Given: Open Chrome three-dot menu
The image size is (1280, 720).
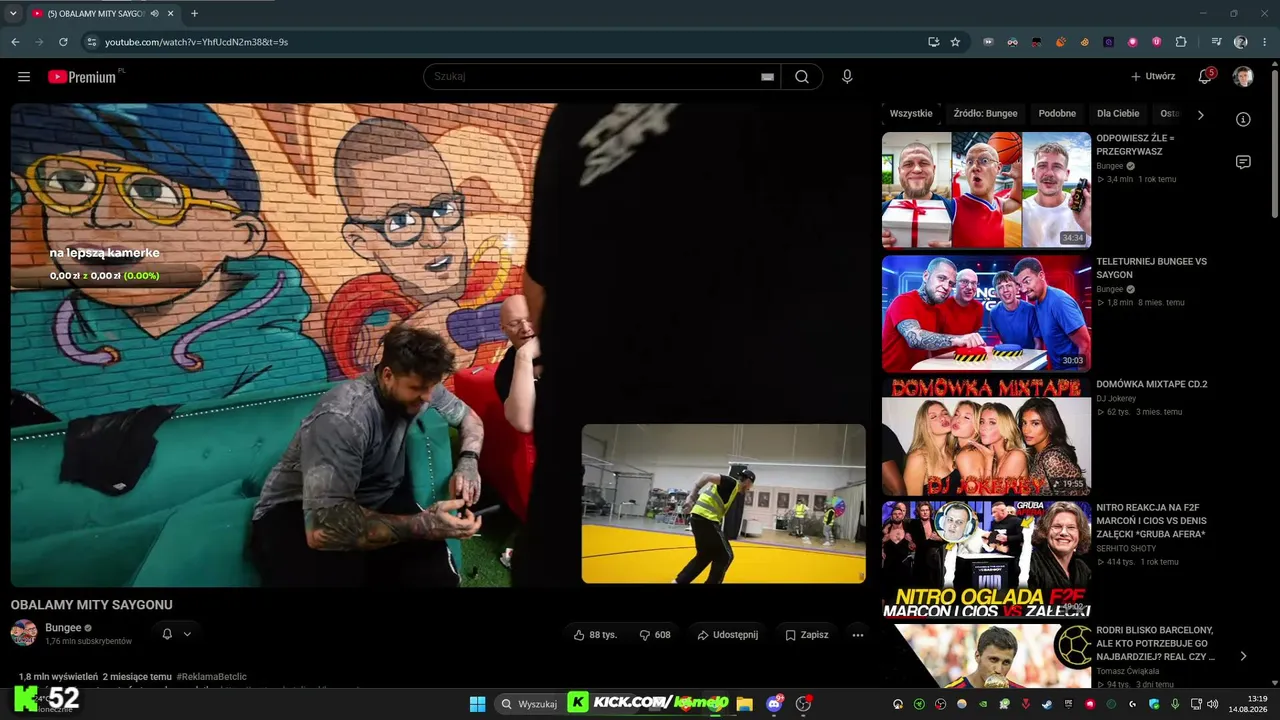Looking at the screenshot, I should click(x=1264, y=42).
